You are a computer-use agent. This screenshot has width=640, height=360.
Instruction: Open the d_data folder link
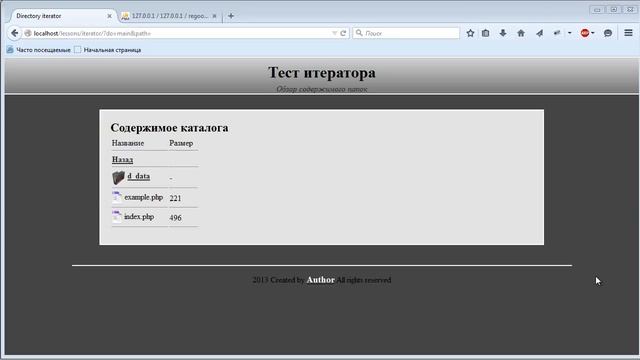139,176
